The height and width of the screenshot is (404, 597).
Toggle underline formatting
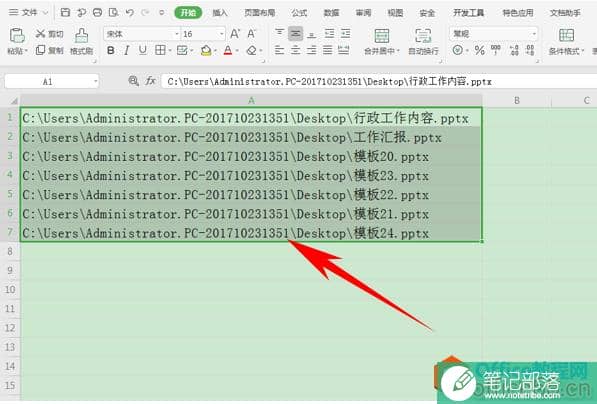(142, 50)
